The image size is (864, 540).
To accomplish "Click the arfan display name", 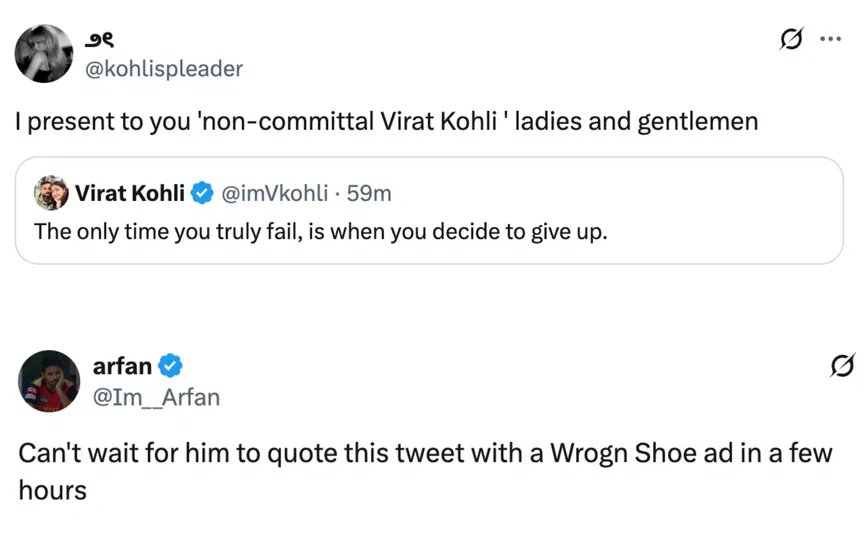I will point(121,366).
